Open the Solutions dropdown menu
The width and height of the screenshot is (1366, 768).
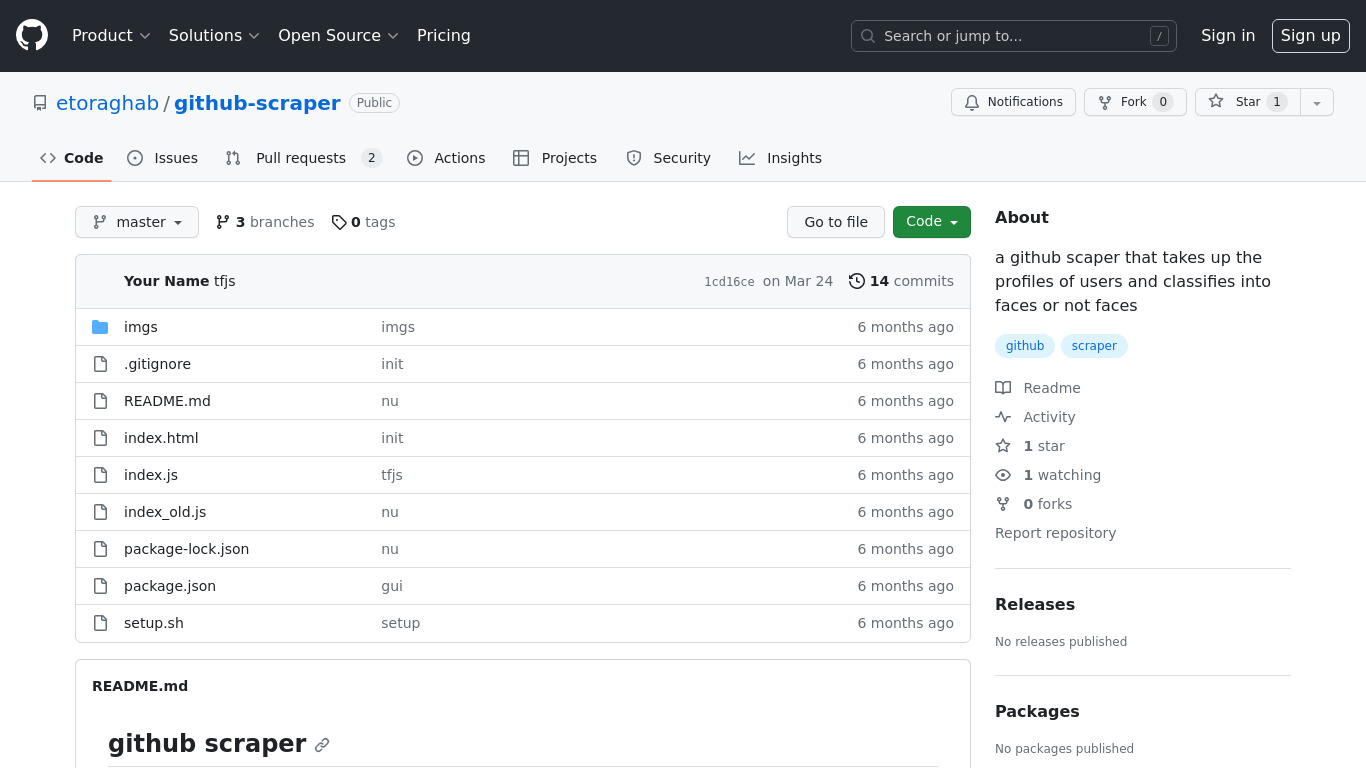[214, 35]
